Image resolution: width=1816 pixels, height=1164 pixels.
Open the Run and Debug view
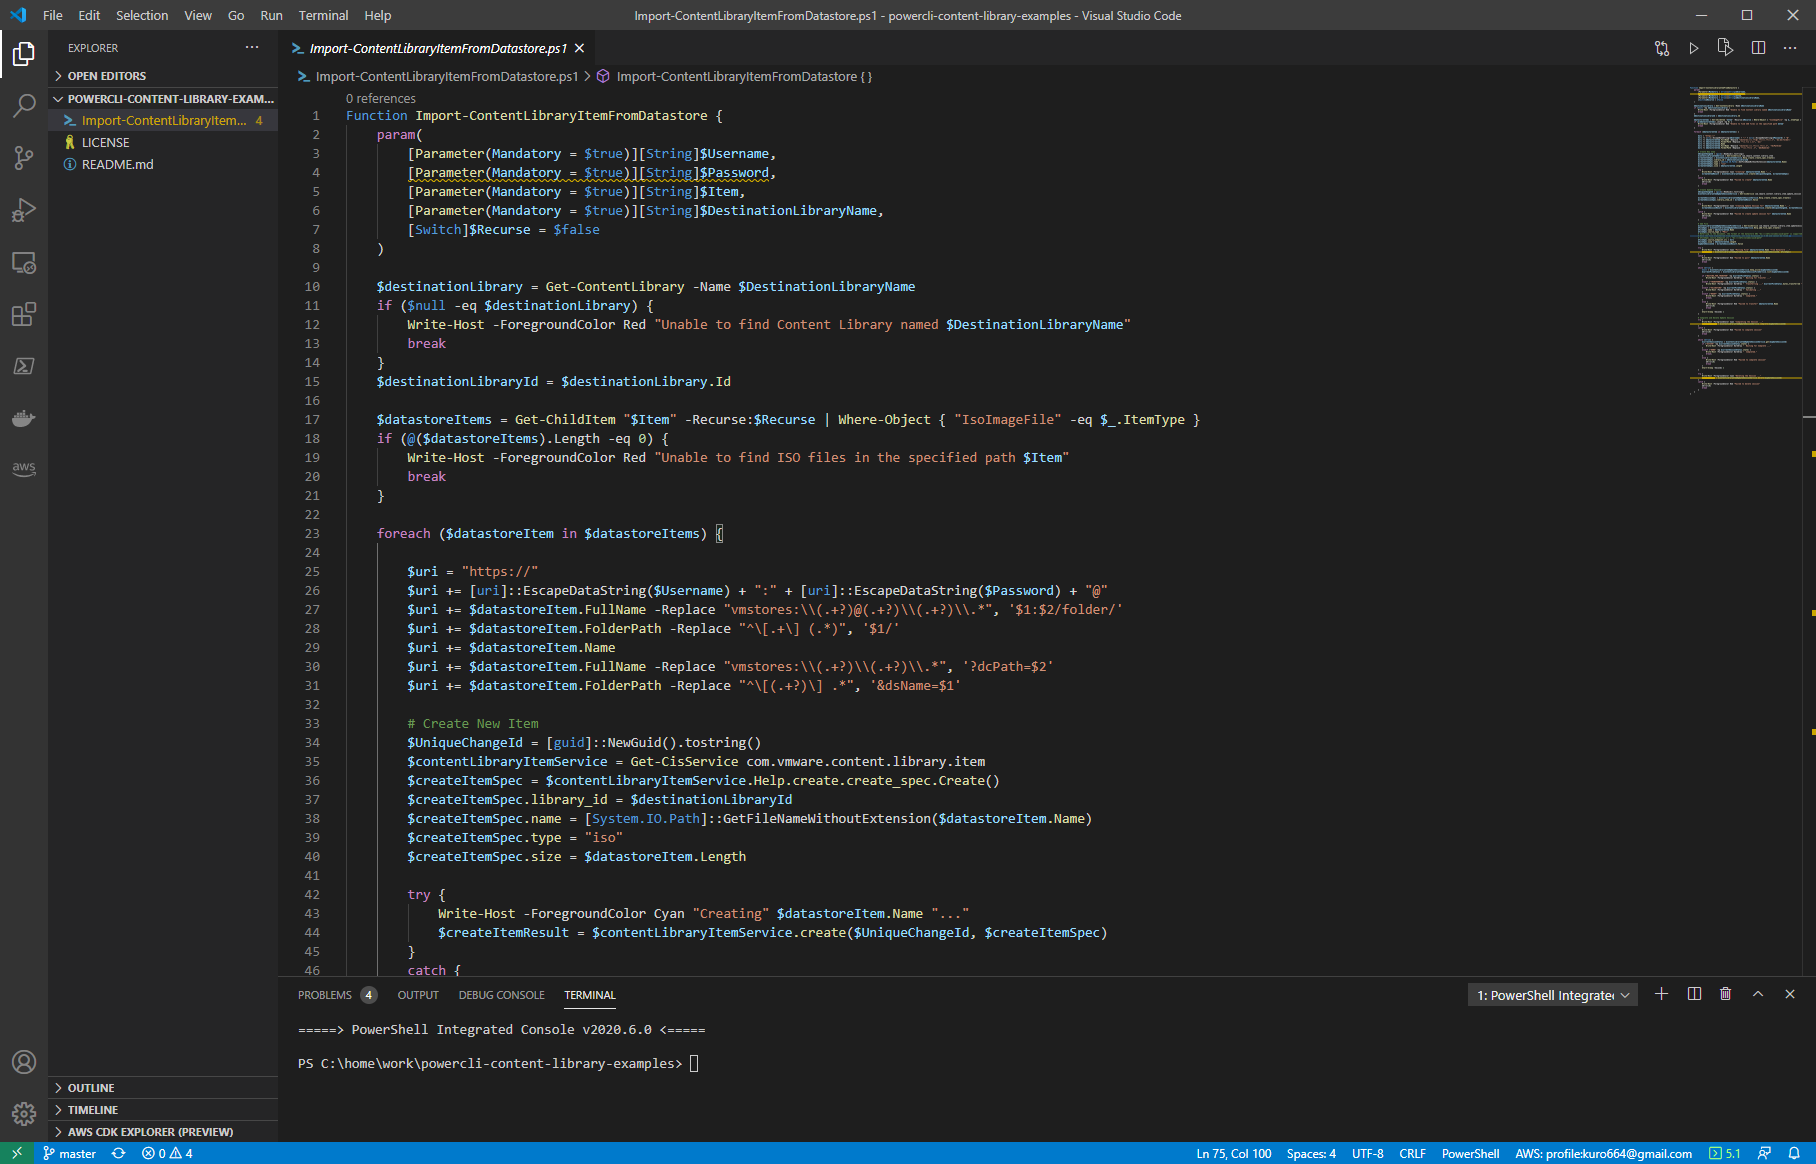coord(24,210)
